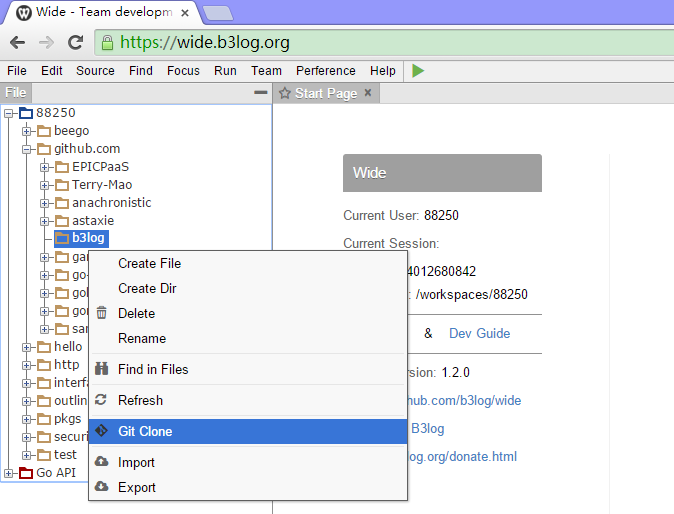674x514 pixels.
Task: Close the Start Page tab
Action: tap(368, 93)
